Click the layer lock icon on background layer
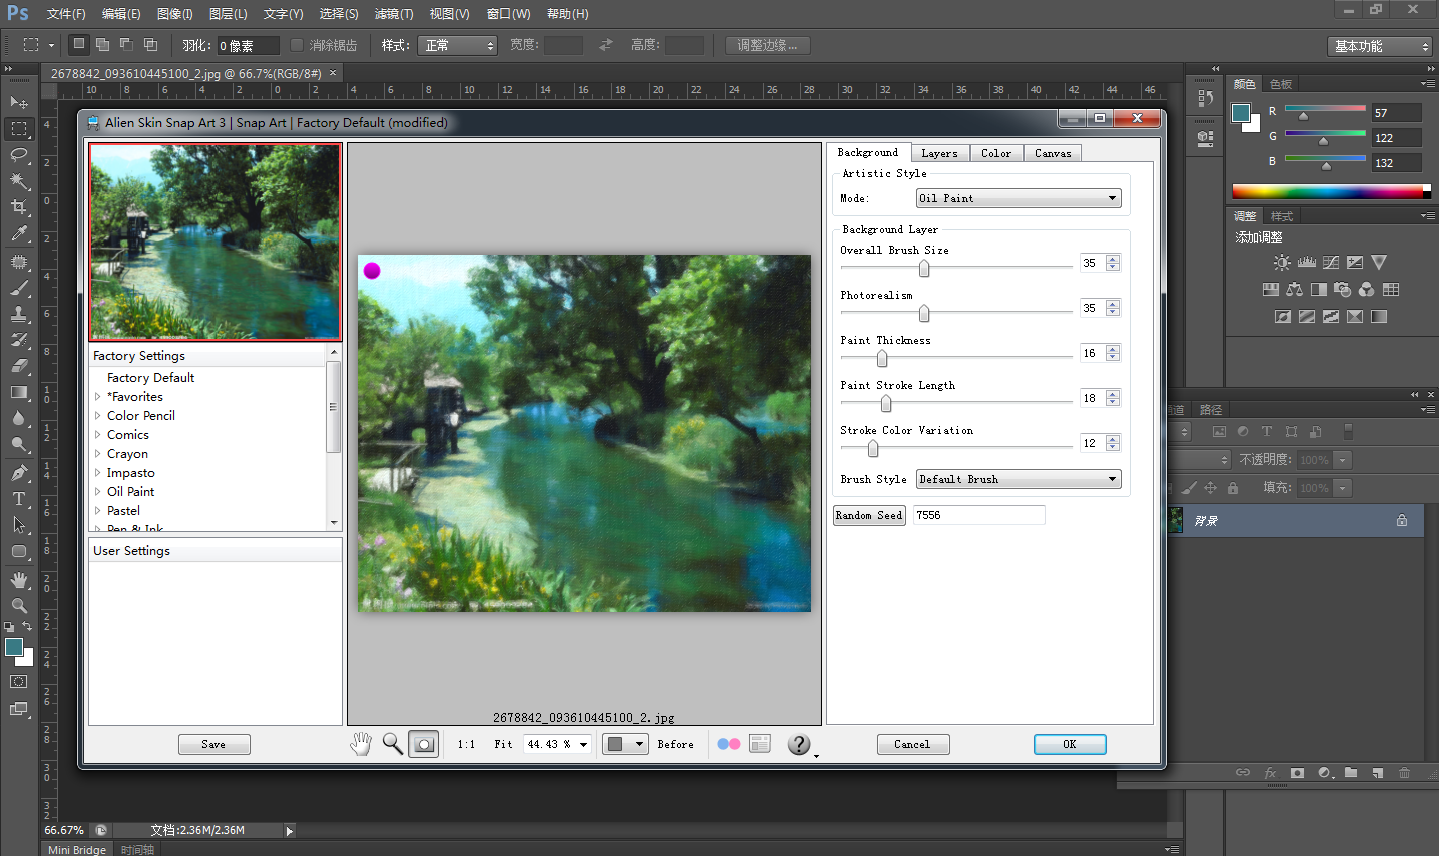The height and width of the screenshot is (856, 1439). [1402, 520]
